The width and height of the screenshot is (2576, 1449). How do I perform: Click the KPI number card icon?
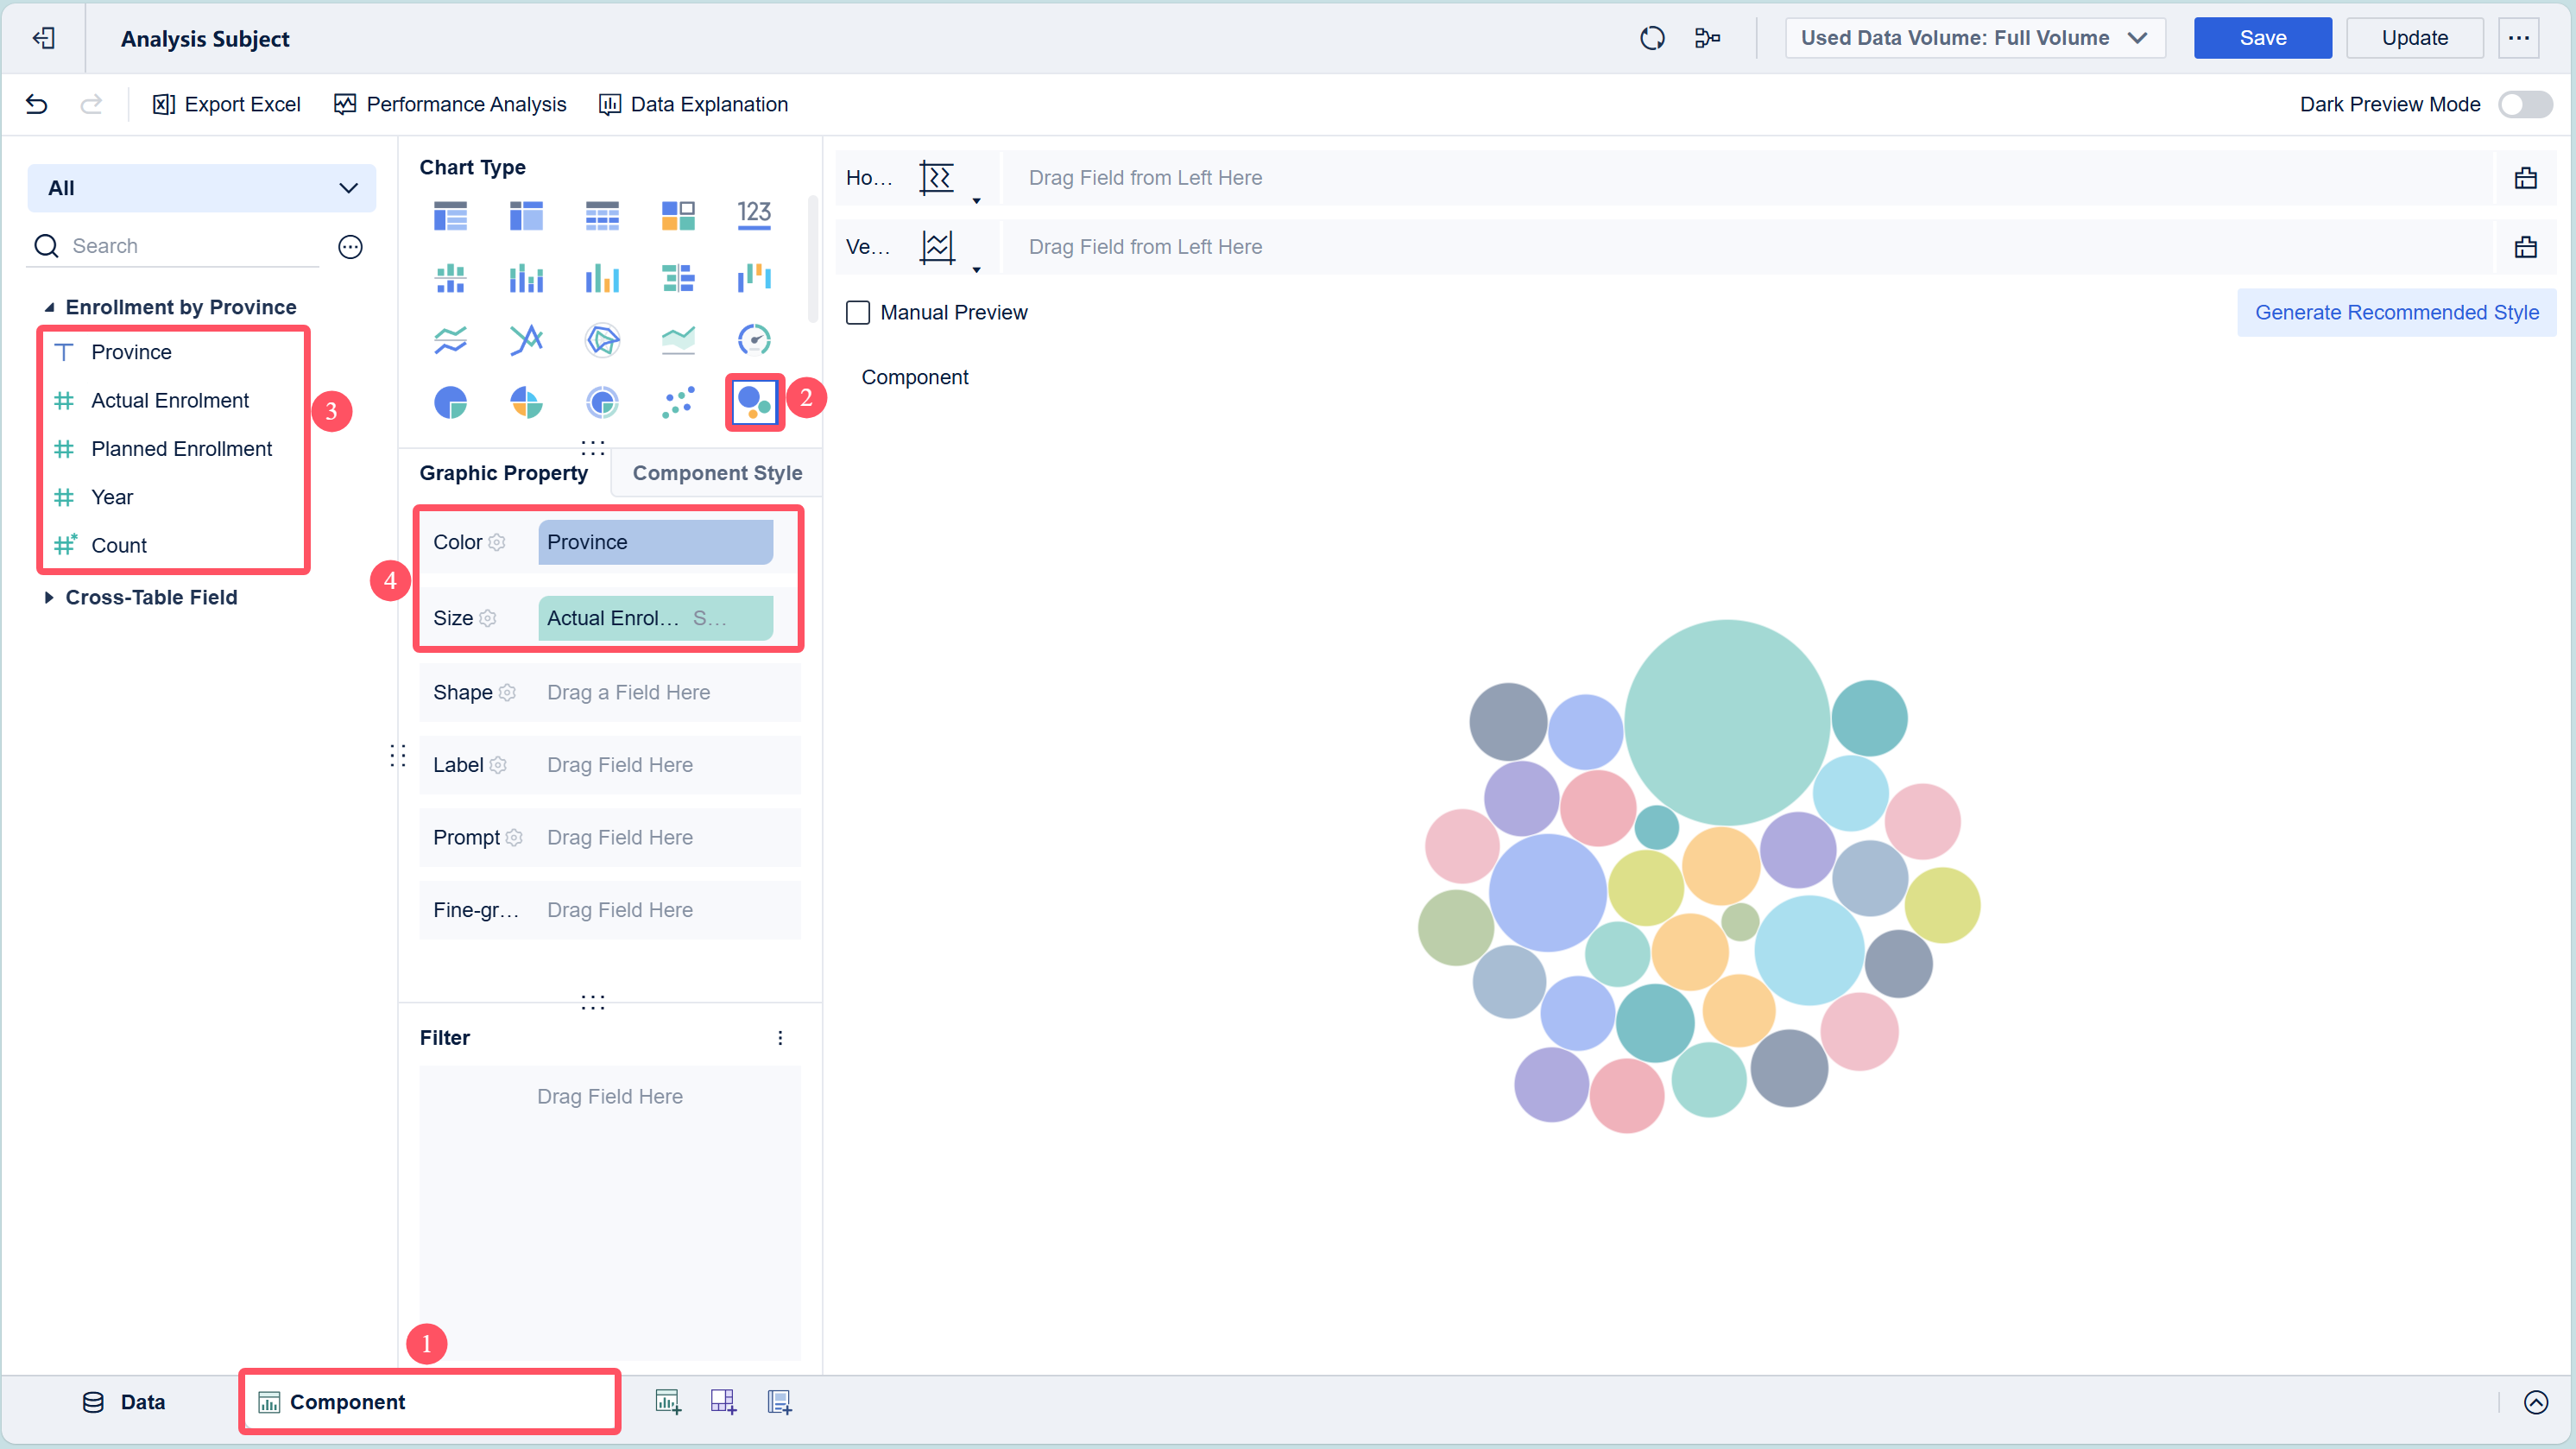754,214
